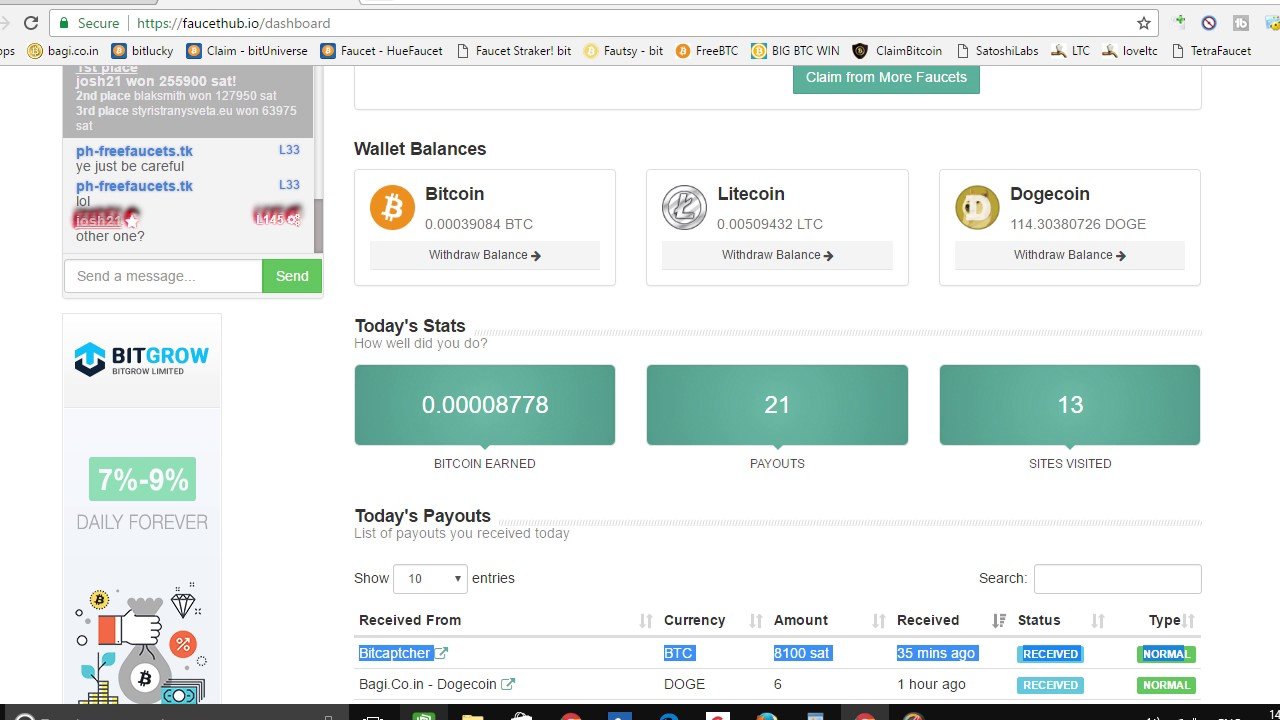This screenshot has height=720, width=1280.
Task: Focus the payouts Search box
Action: coord(1118,579)
